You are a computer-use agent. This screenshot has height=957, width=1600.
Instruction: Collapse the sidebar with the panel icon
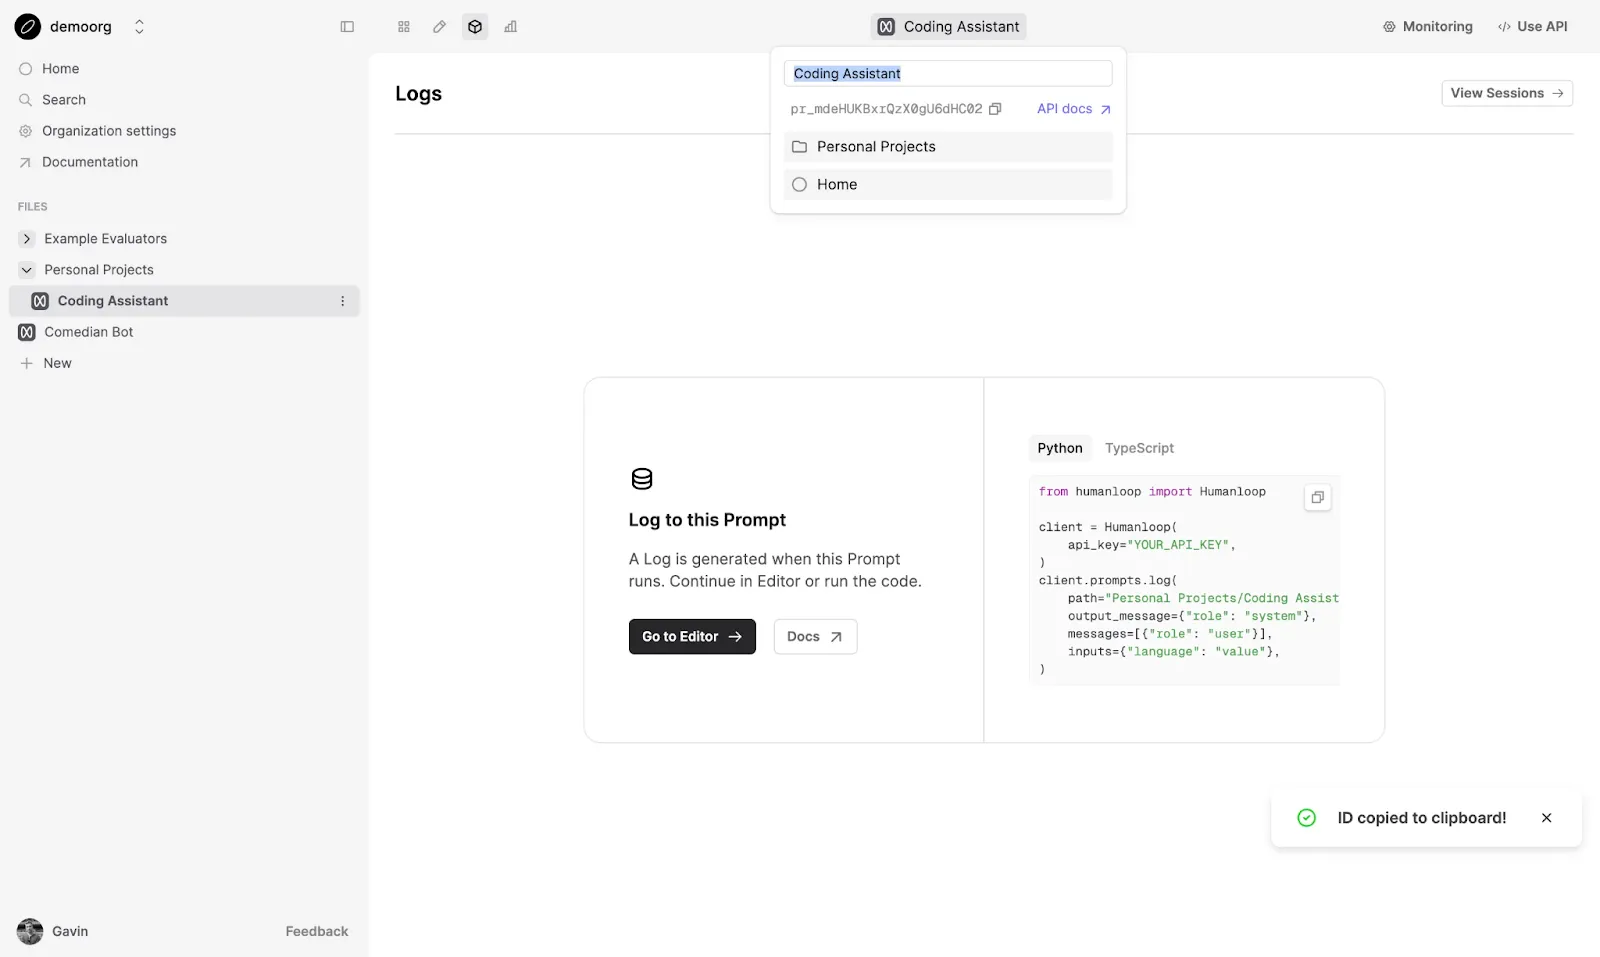click(x=347, y=27)
